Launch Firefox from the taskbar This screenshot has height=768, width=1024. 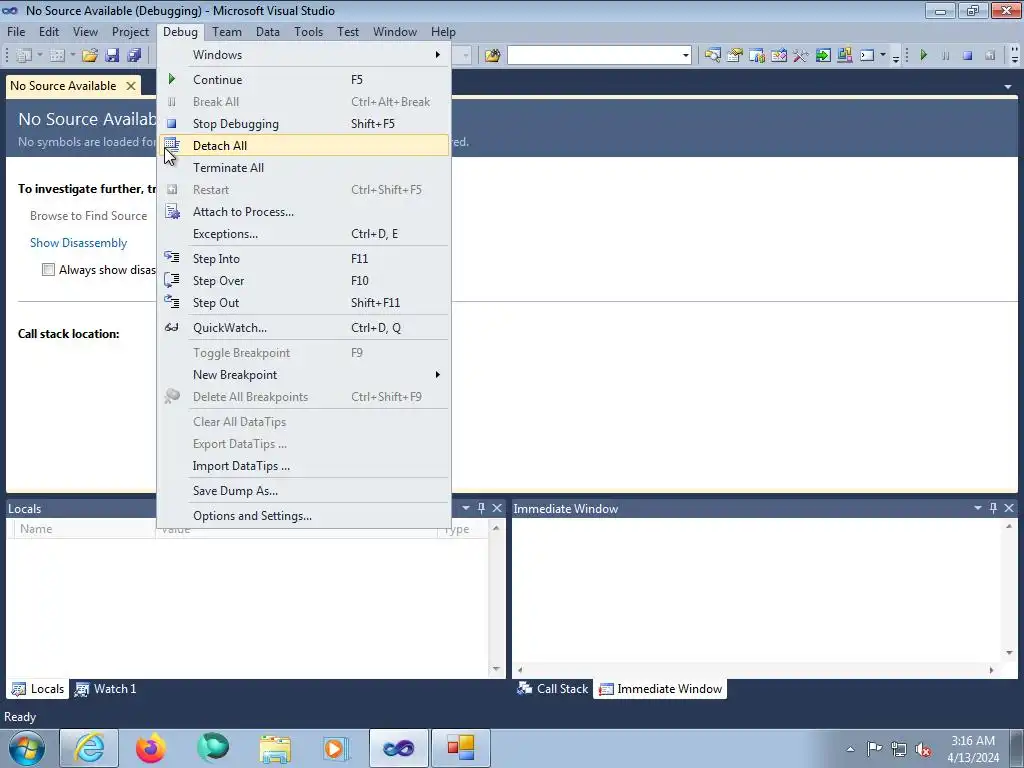pos(151,748)
